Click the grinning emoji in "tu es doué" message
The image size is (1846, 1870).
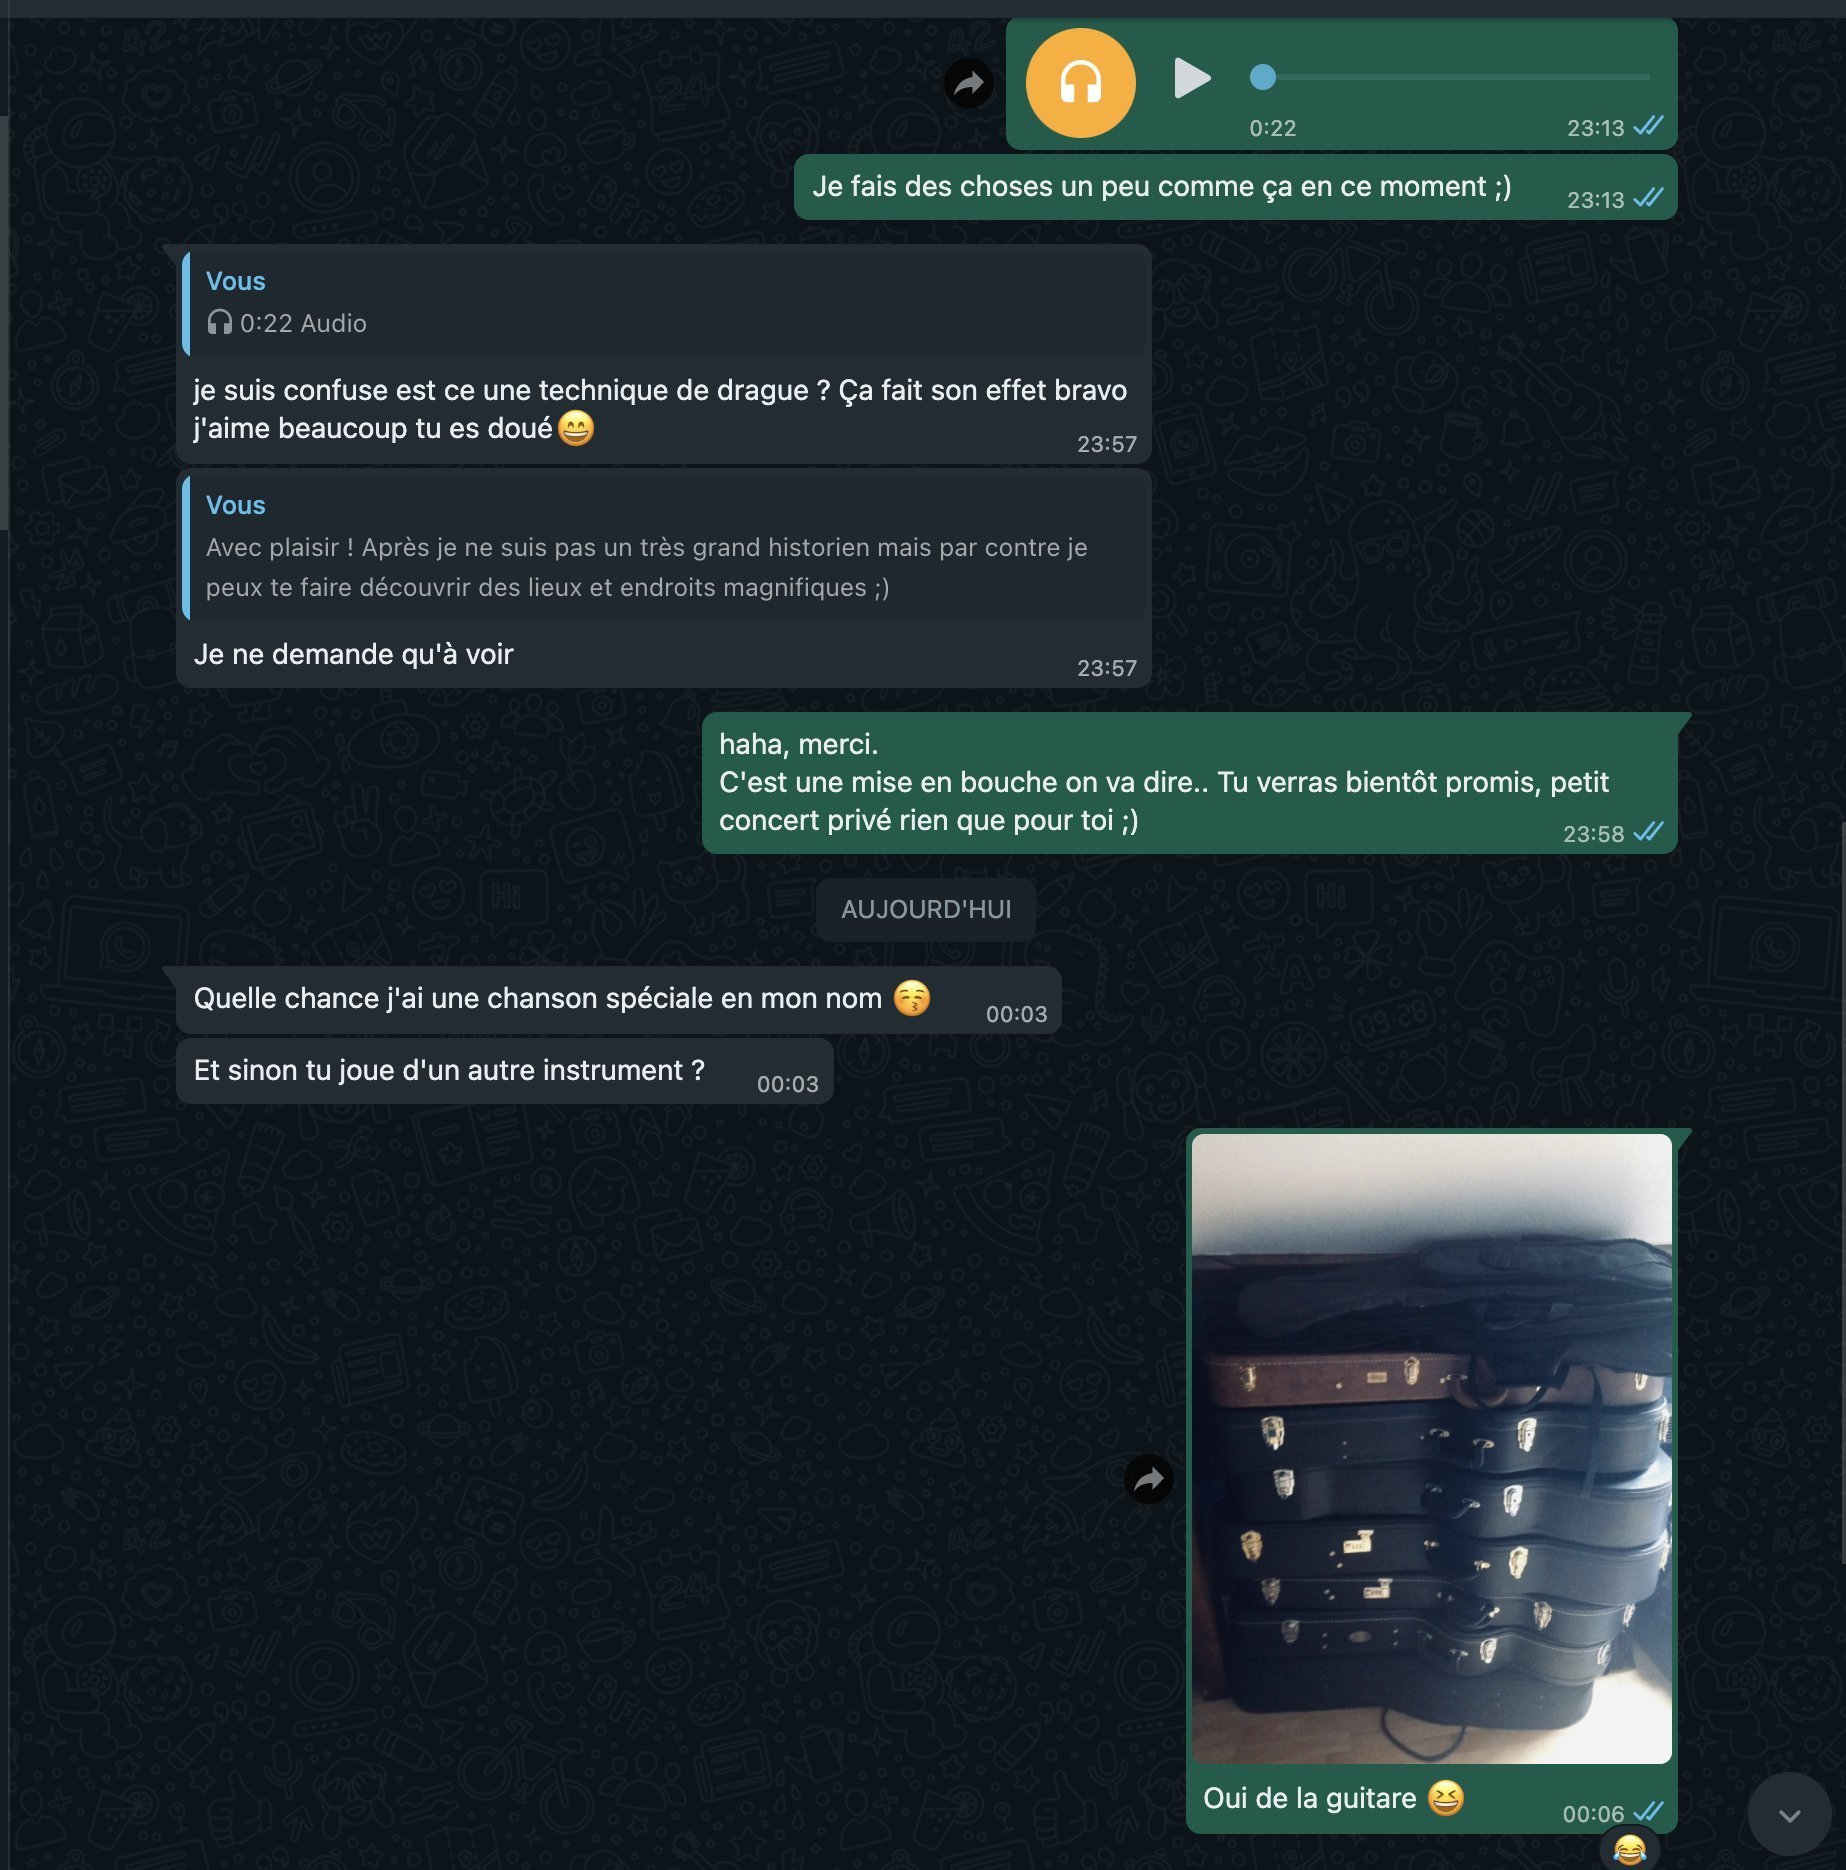(x=576, y=428)
